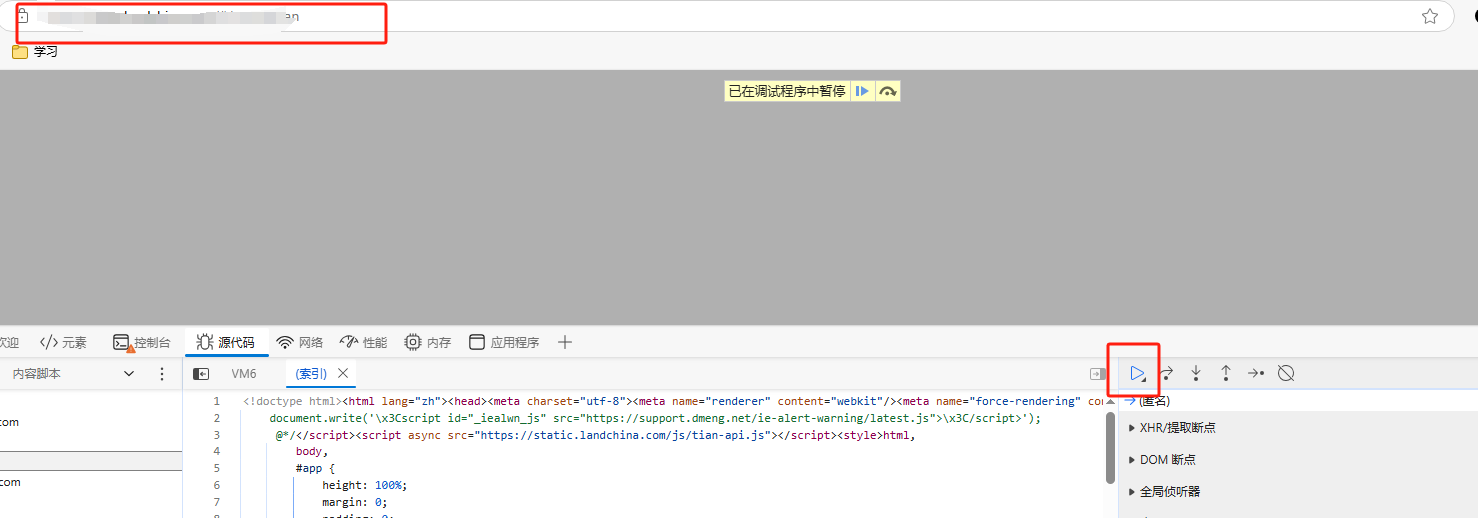View site information lock icon

tap(21, 16)
